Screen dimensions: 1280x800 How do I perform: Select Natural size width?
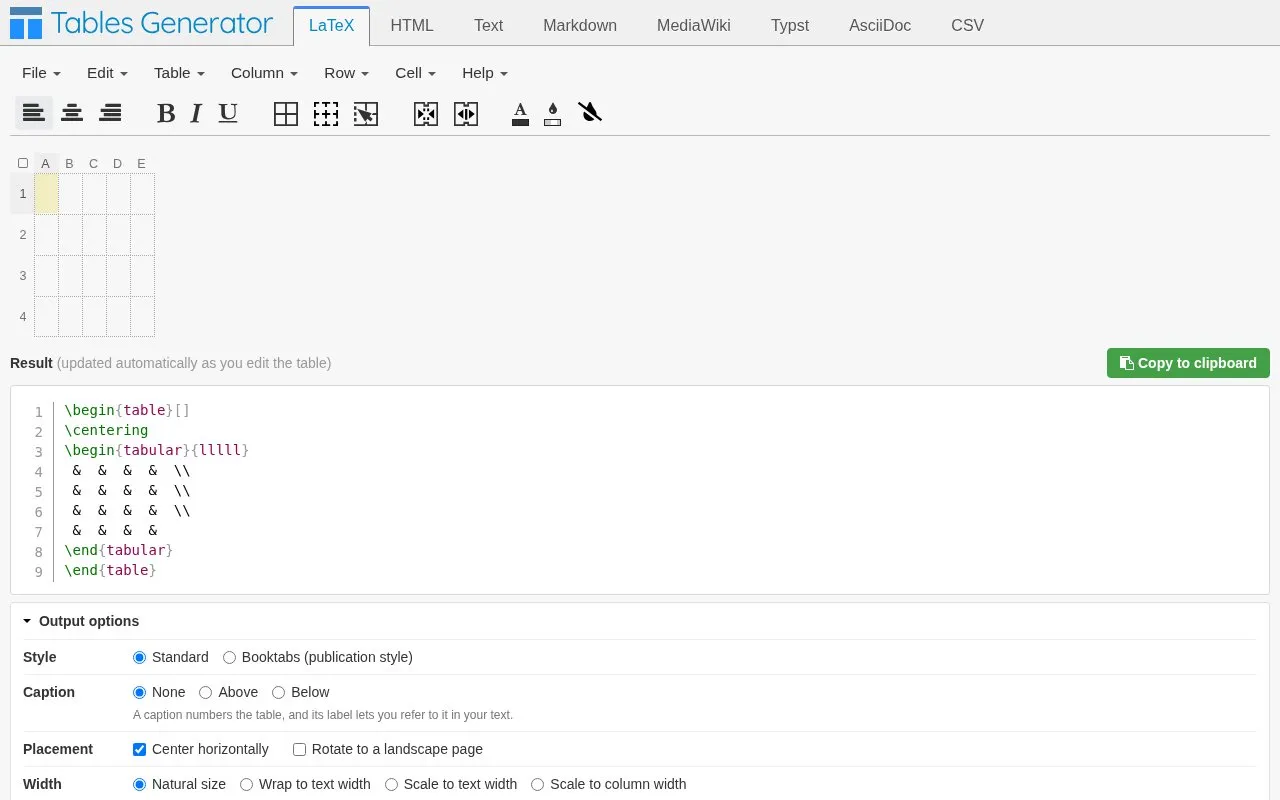click(140, 784)
